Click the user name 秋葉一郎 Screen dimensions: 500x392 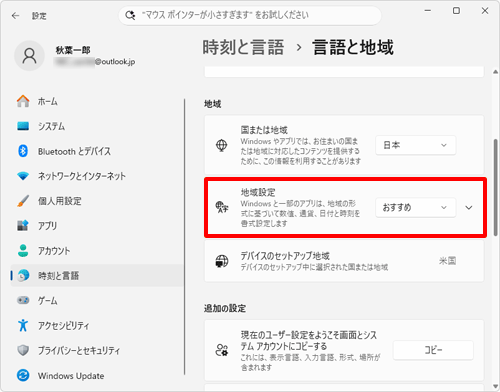73,50
